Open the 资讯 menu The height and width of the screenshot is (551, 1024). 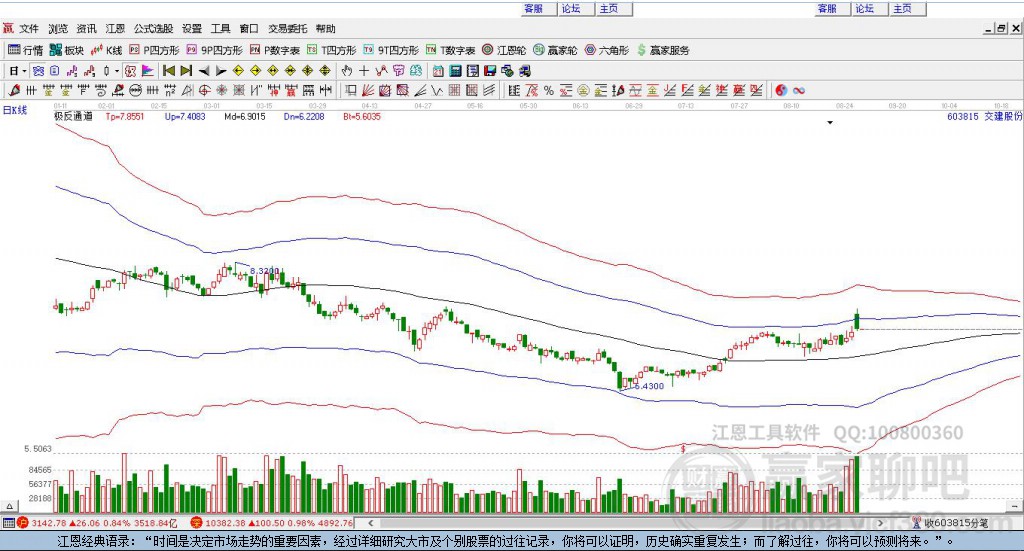[x=86, y=29]
